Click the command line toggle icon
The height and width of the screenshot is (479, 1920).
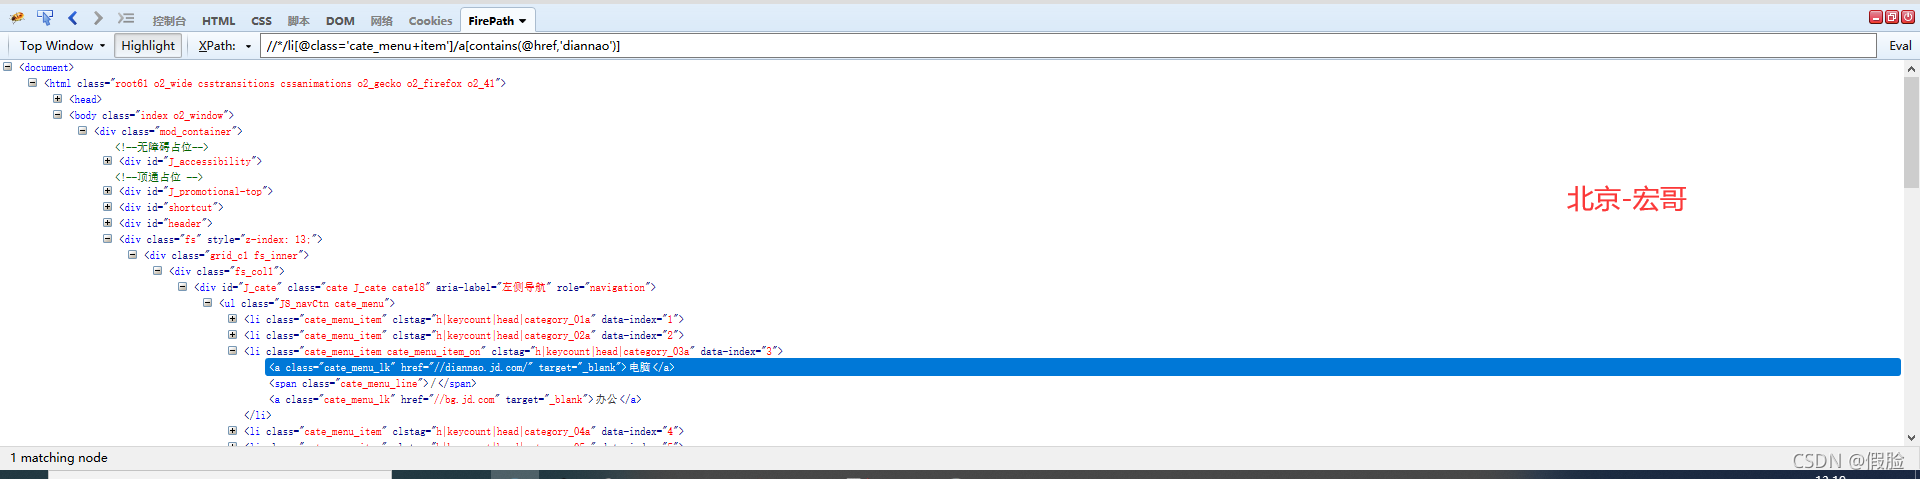[126, 17]
